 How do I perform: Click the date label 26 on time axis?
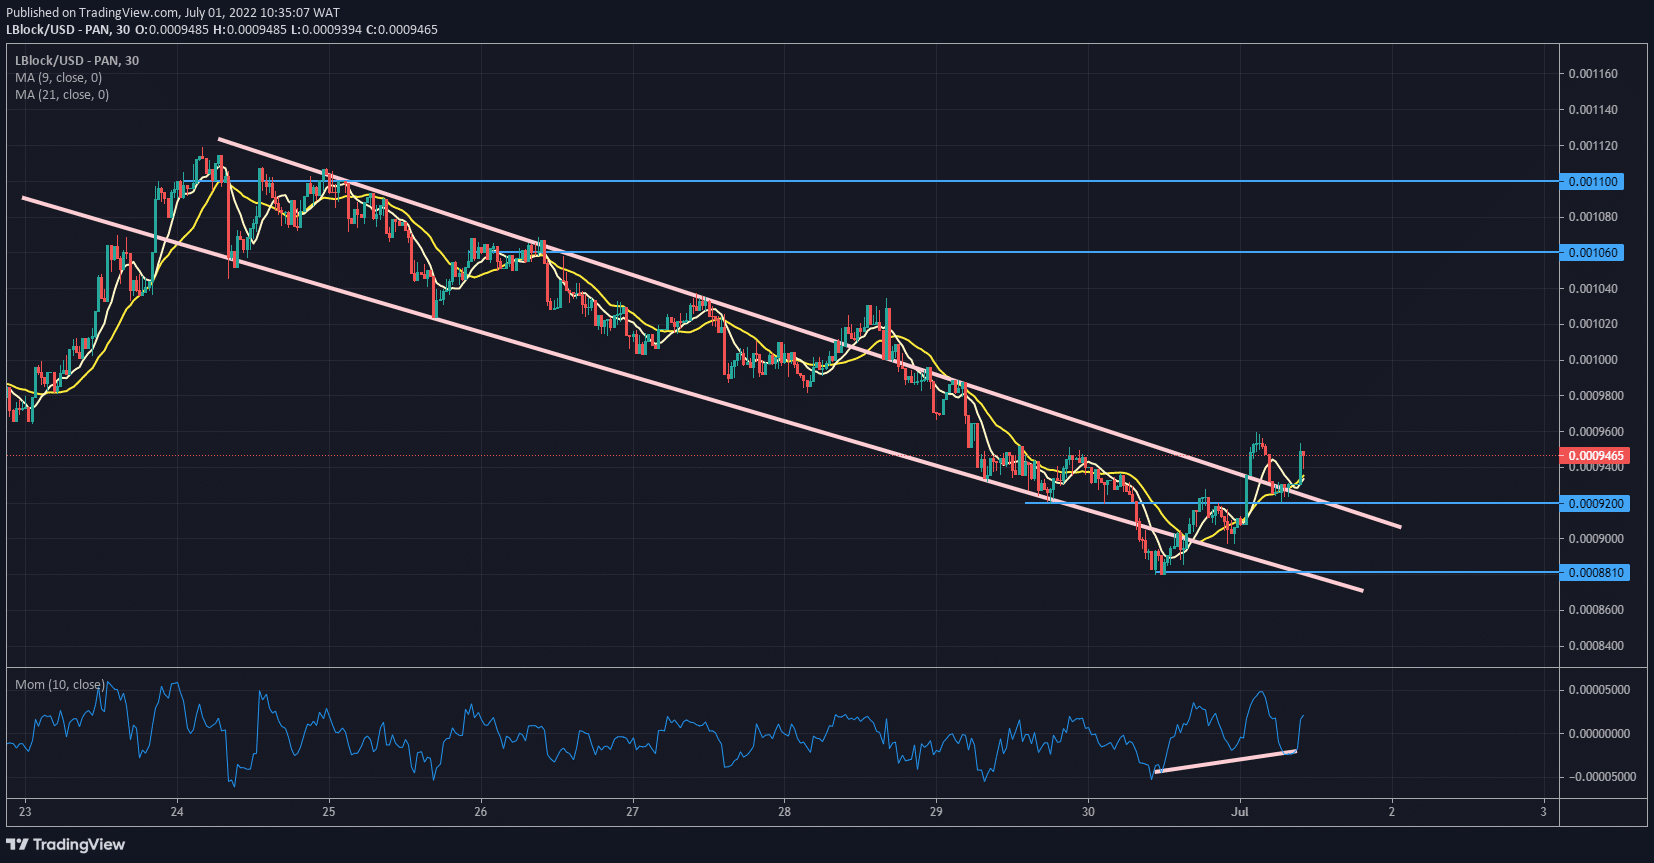pyautogui.click(x=481, y=812)
